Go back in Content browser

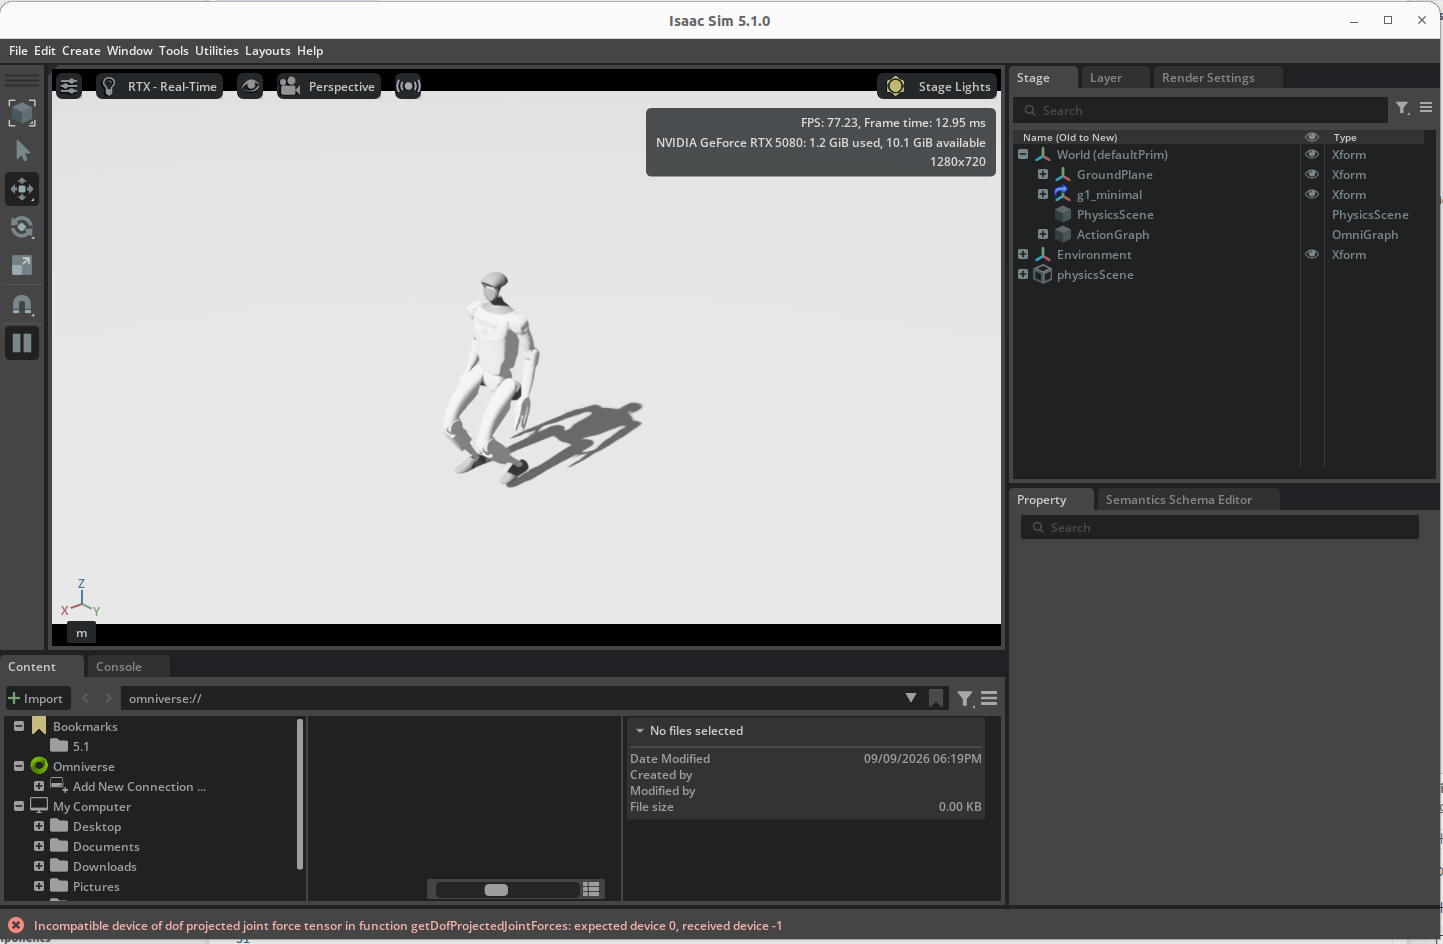[x=86, y=698]
